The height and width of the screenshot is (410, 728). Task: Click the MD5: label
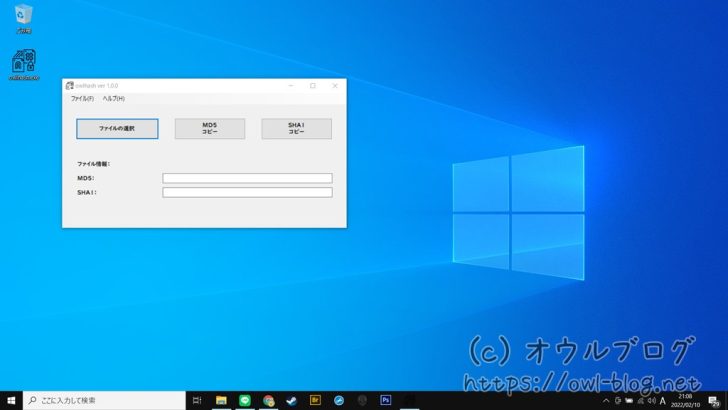pos(86,178)
